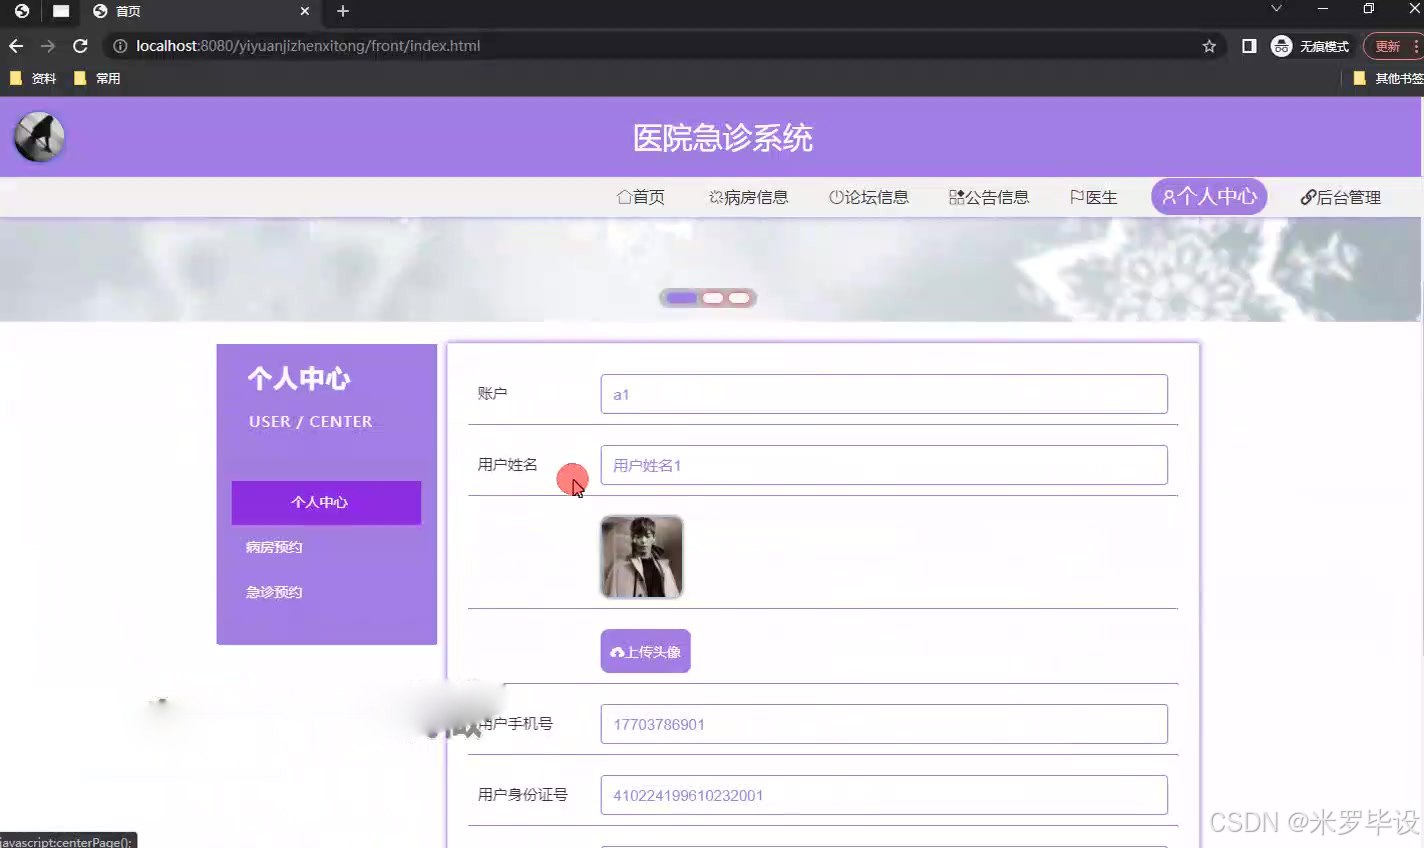Image resolution: width=1424 pixels, height=848 pixels.
Task: Open 急诊预约 from sidebar
Action: 273,591
